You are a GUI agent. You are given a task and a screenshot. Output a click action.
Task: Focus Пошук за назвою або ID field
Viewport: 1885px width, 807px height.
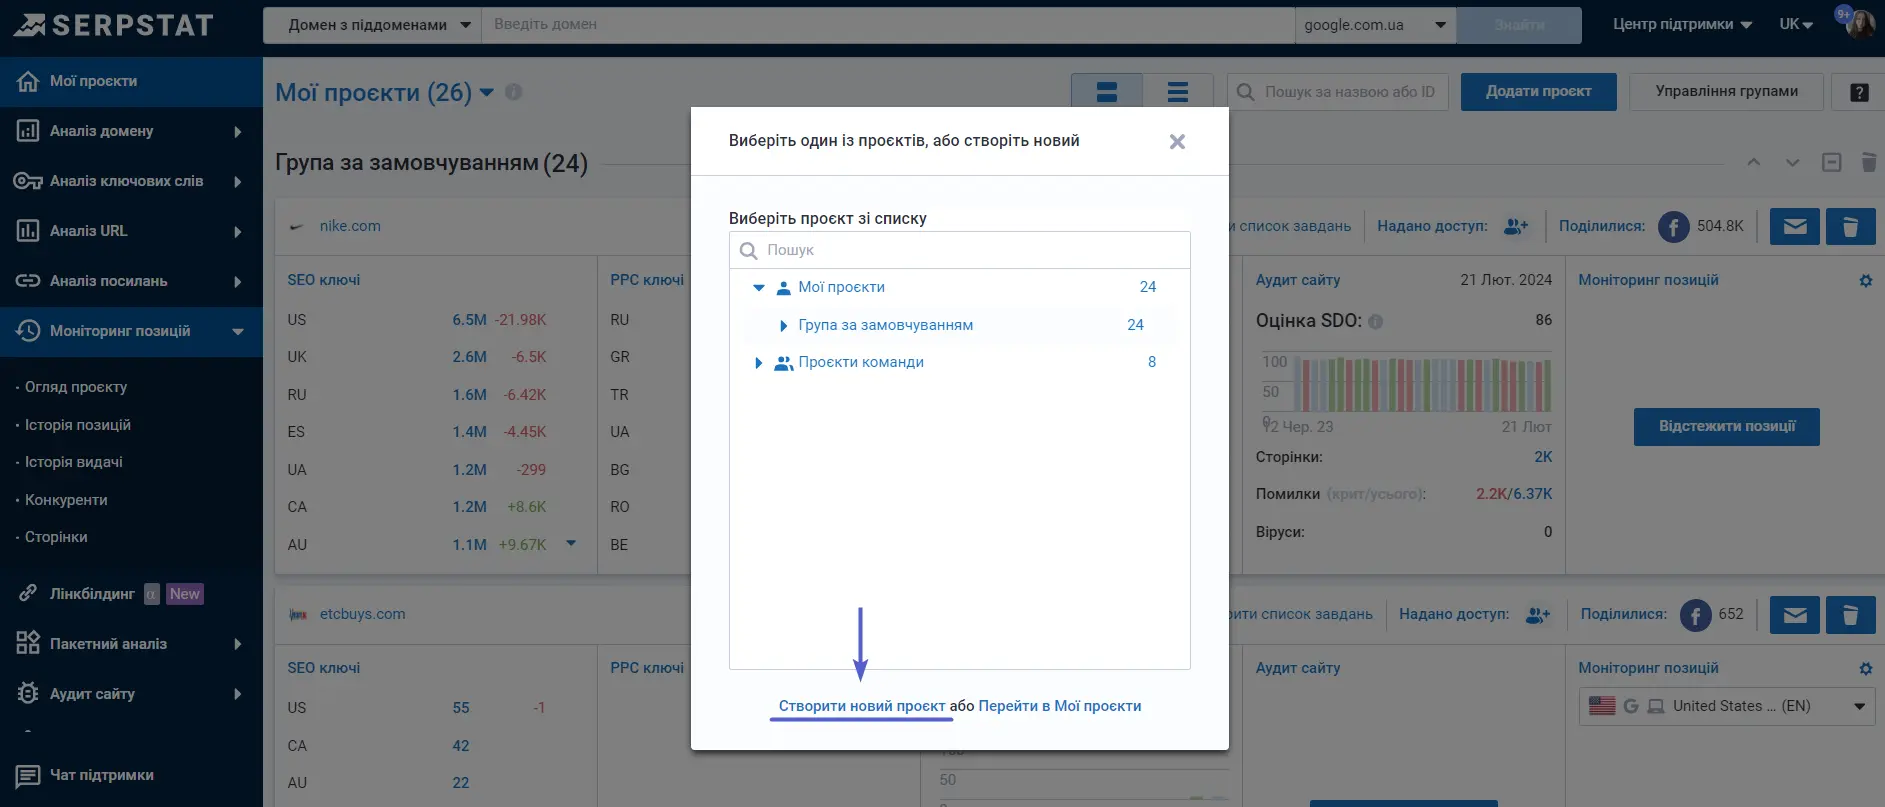pos(1337,92)
